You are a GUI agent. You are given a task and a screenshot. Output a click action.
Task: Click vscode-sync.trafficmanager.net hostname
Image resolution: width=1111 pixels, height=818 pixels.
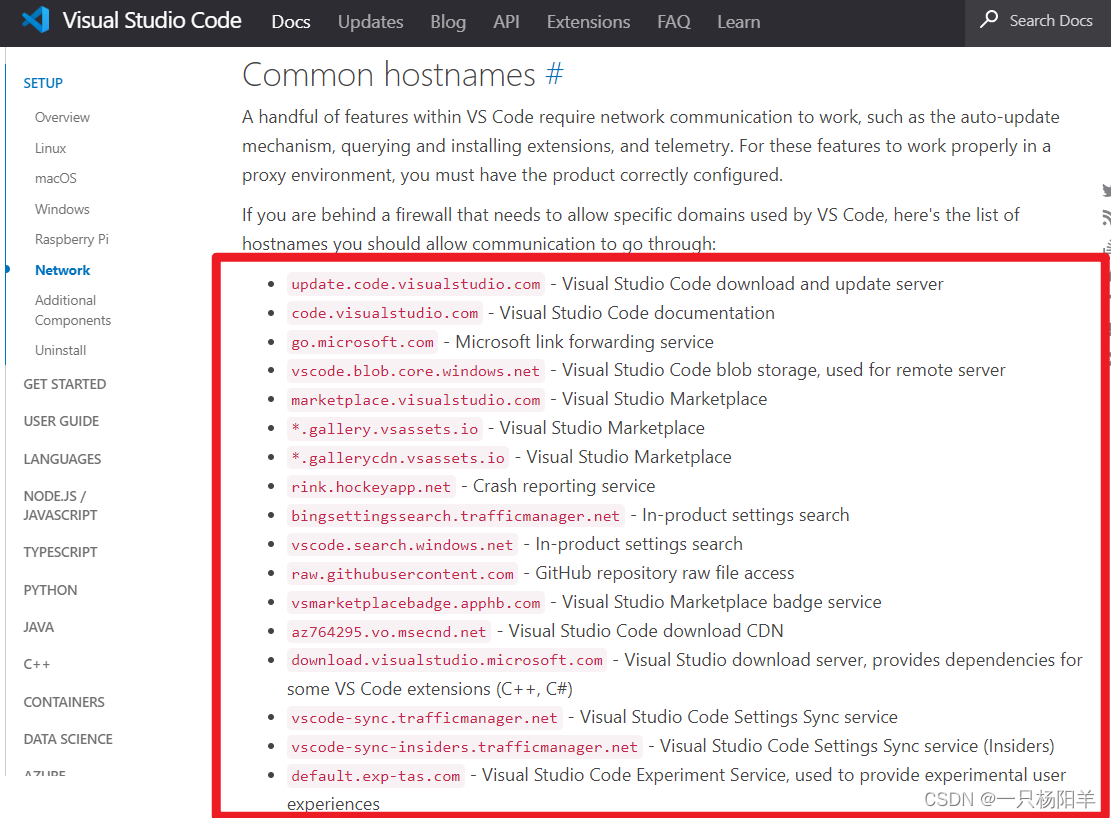[x=424, y=718]
